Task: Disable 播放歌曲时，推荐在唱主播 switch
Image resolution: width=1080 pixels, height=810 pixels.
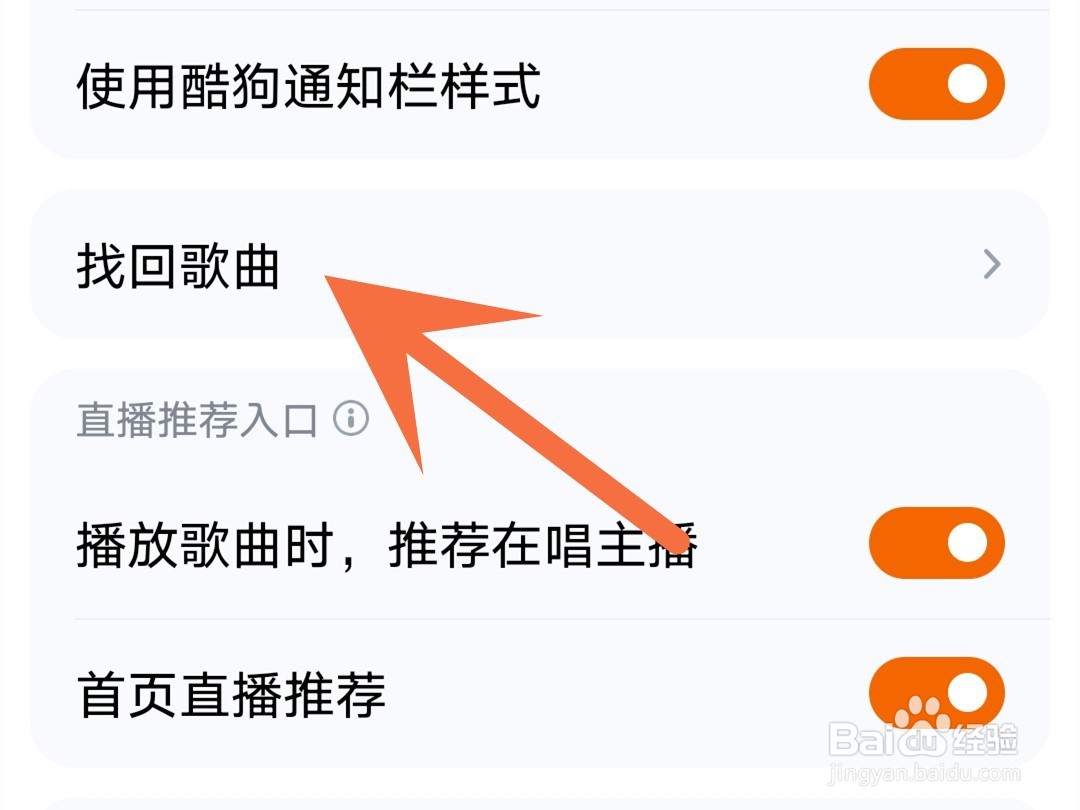Action: (937, 543)
